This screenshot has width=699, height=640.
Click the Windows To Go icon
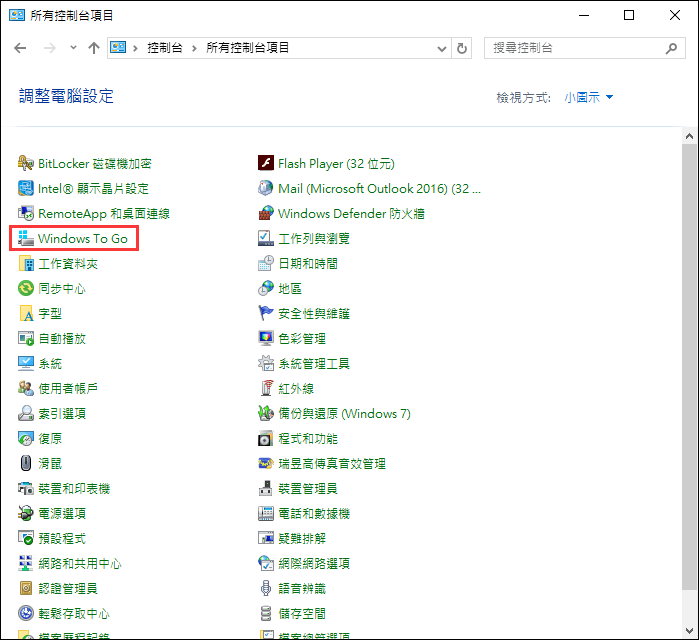click(x=25, y=238)
